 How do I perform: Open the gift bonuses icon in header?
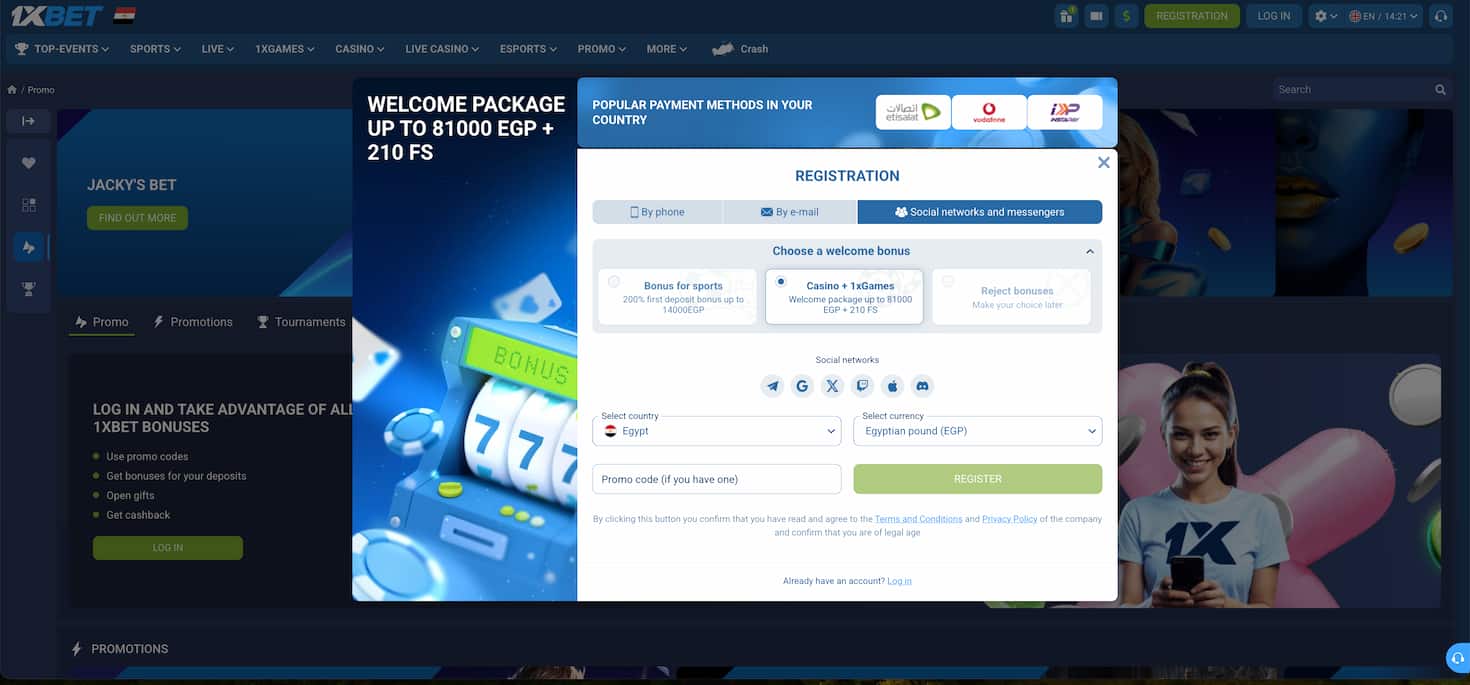tap(1066, 16)
